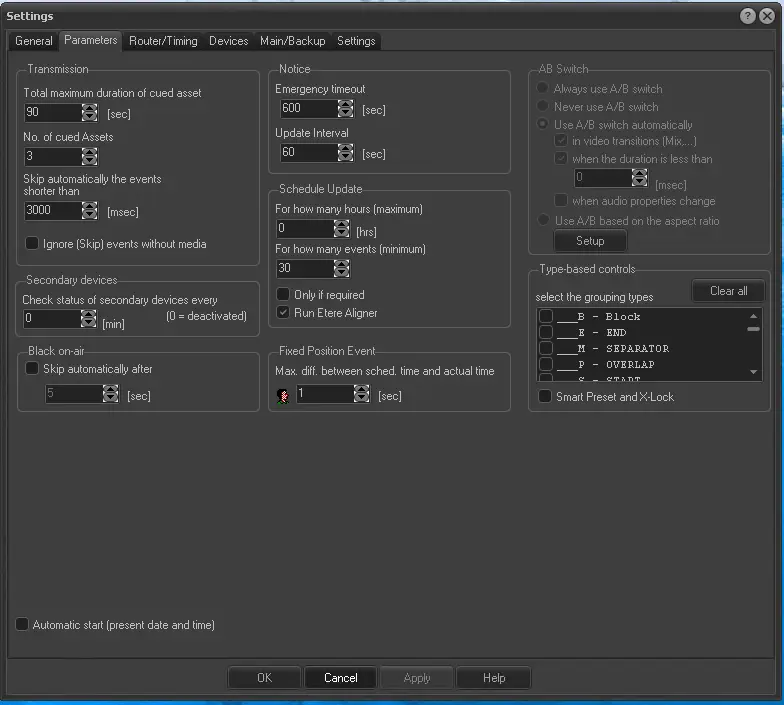Switch to the Router/Timing tab
This screenshot has width=784, height=705.
click(x=163, y=41)
